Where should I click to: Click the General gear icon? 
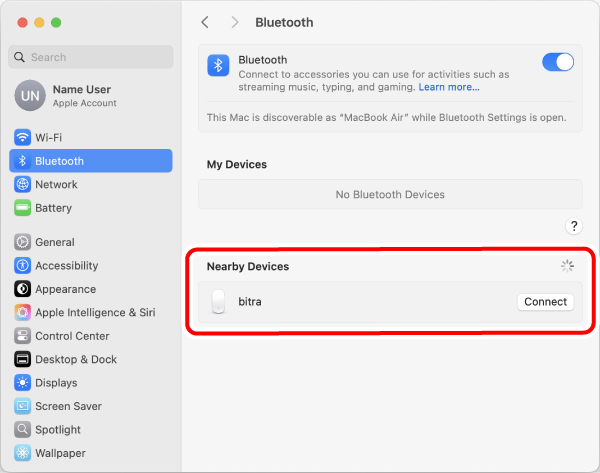pyautogui.click(x=23, y=242)
